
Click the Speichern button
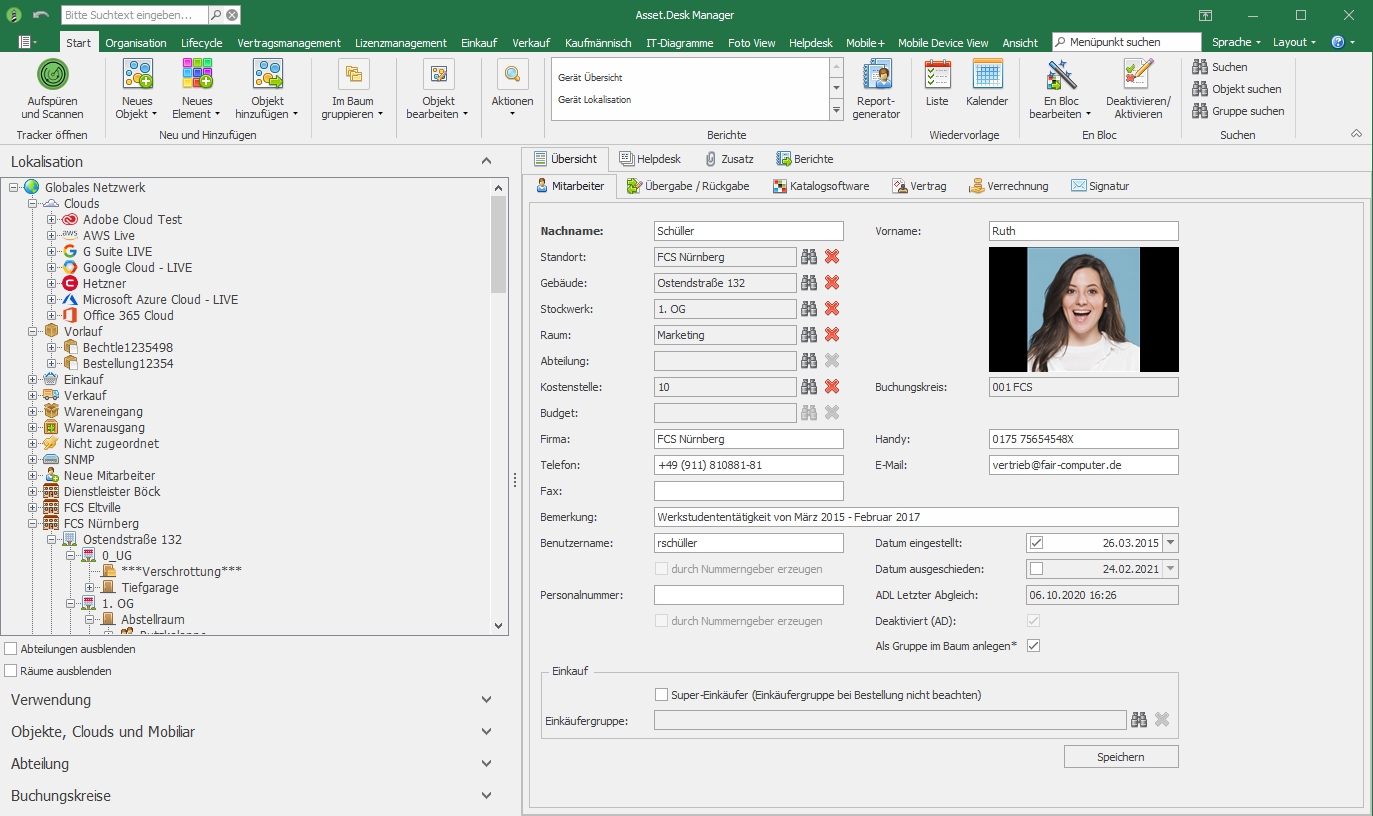(1120, 757)
